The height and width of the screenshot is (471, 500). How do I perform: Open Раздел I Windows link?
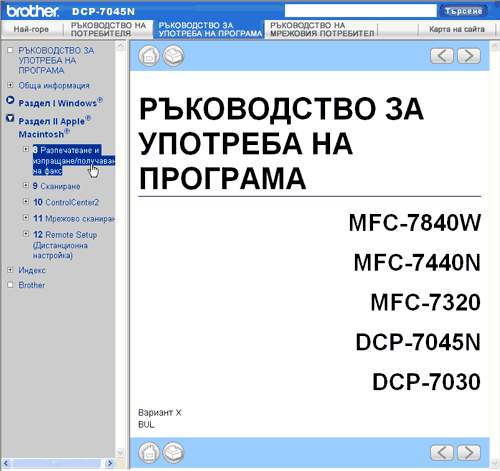[x=60, y=102]
